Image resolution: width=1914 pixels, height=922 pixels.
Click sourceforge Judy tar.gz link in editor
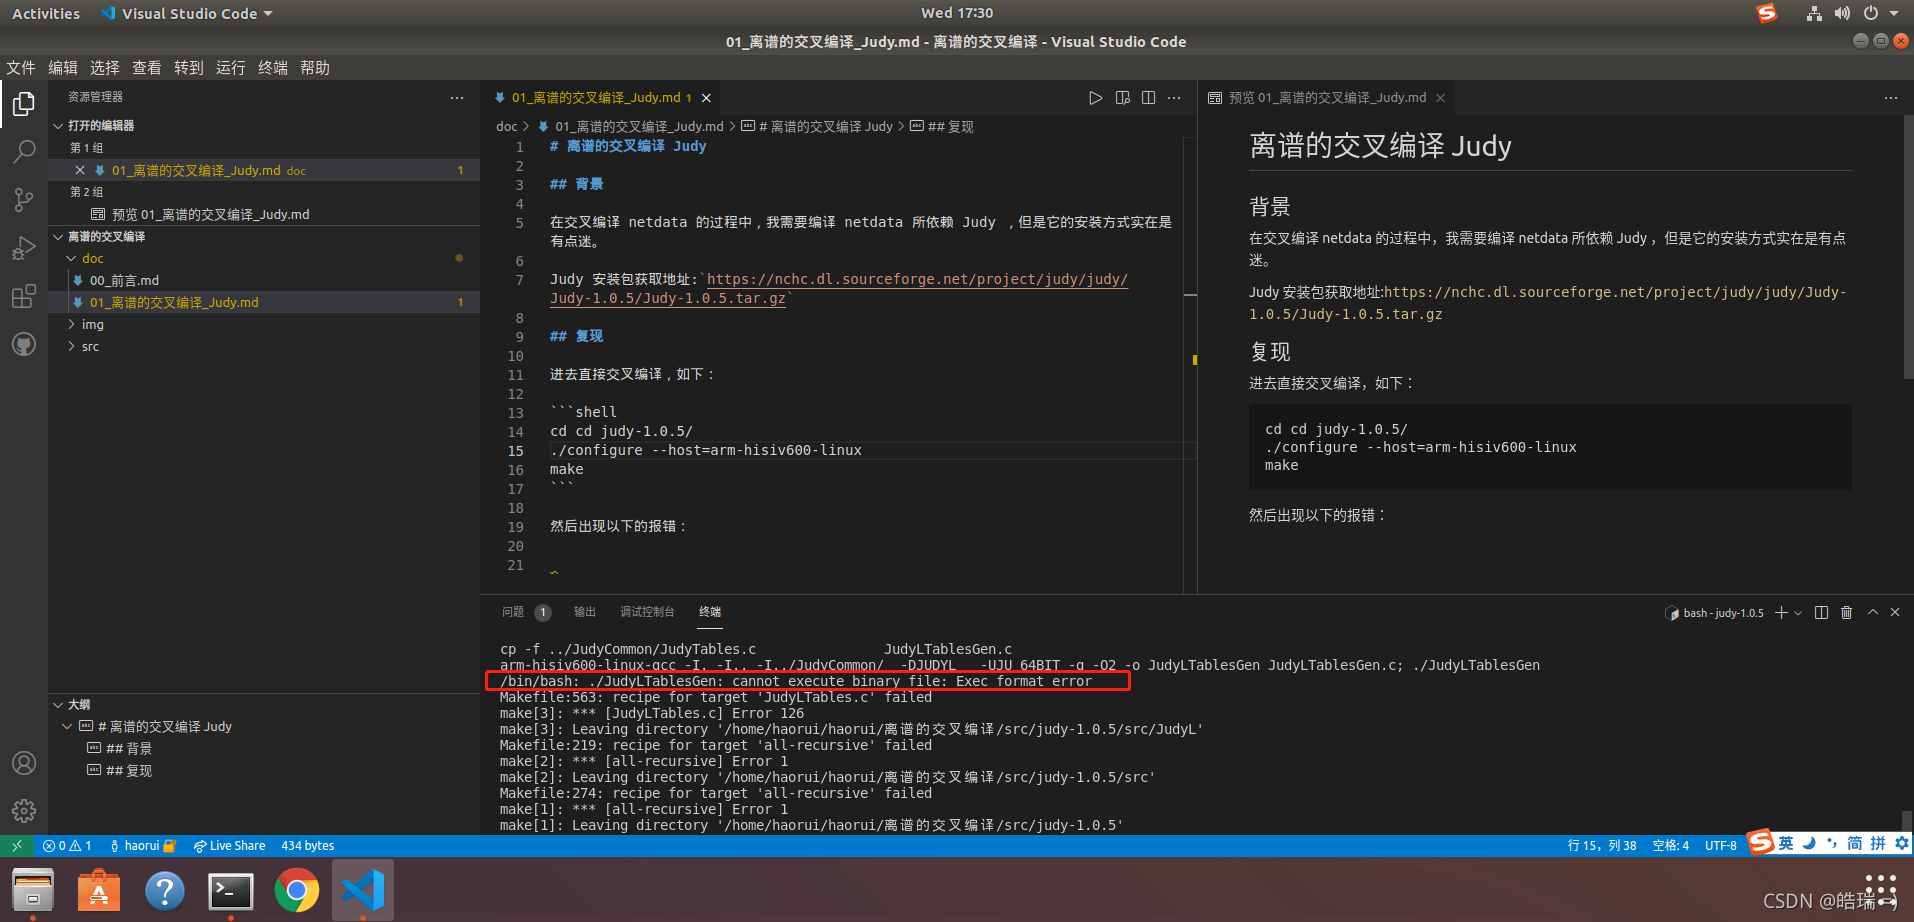(x=838, y=289)
